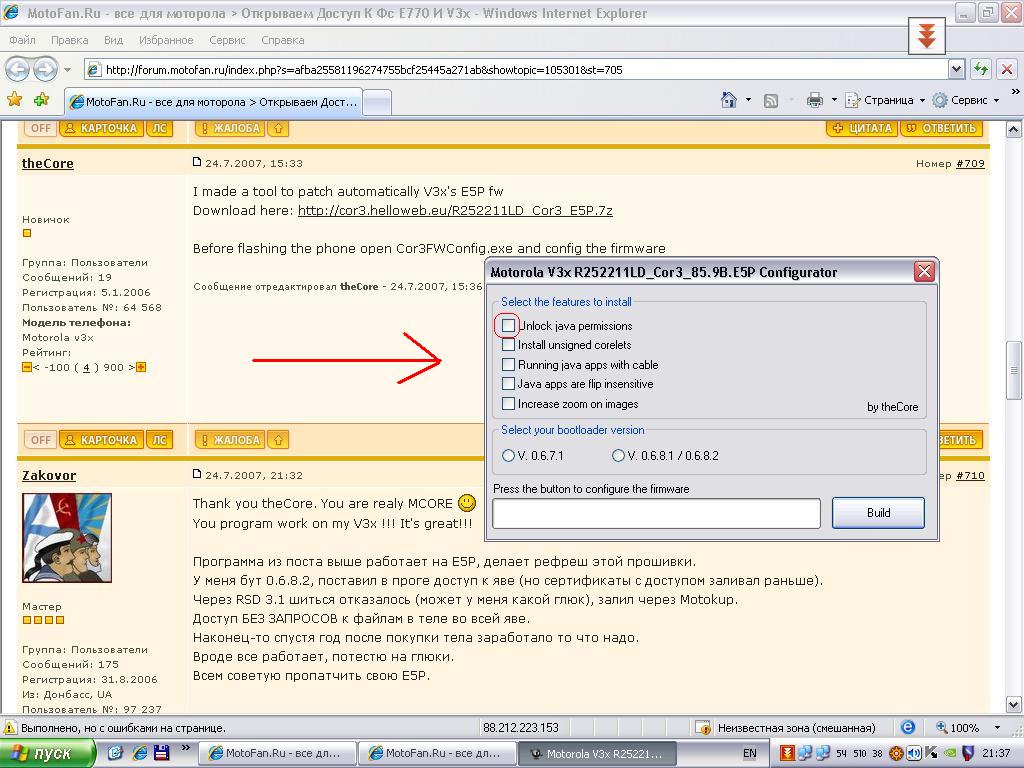The width and height of the screenshot is (1024, 768).
Task: Click the ЛС button above Zakovor post
Action: coord(159,440)
